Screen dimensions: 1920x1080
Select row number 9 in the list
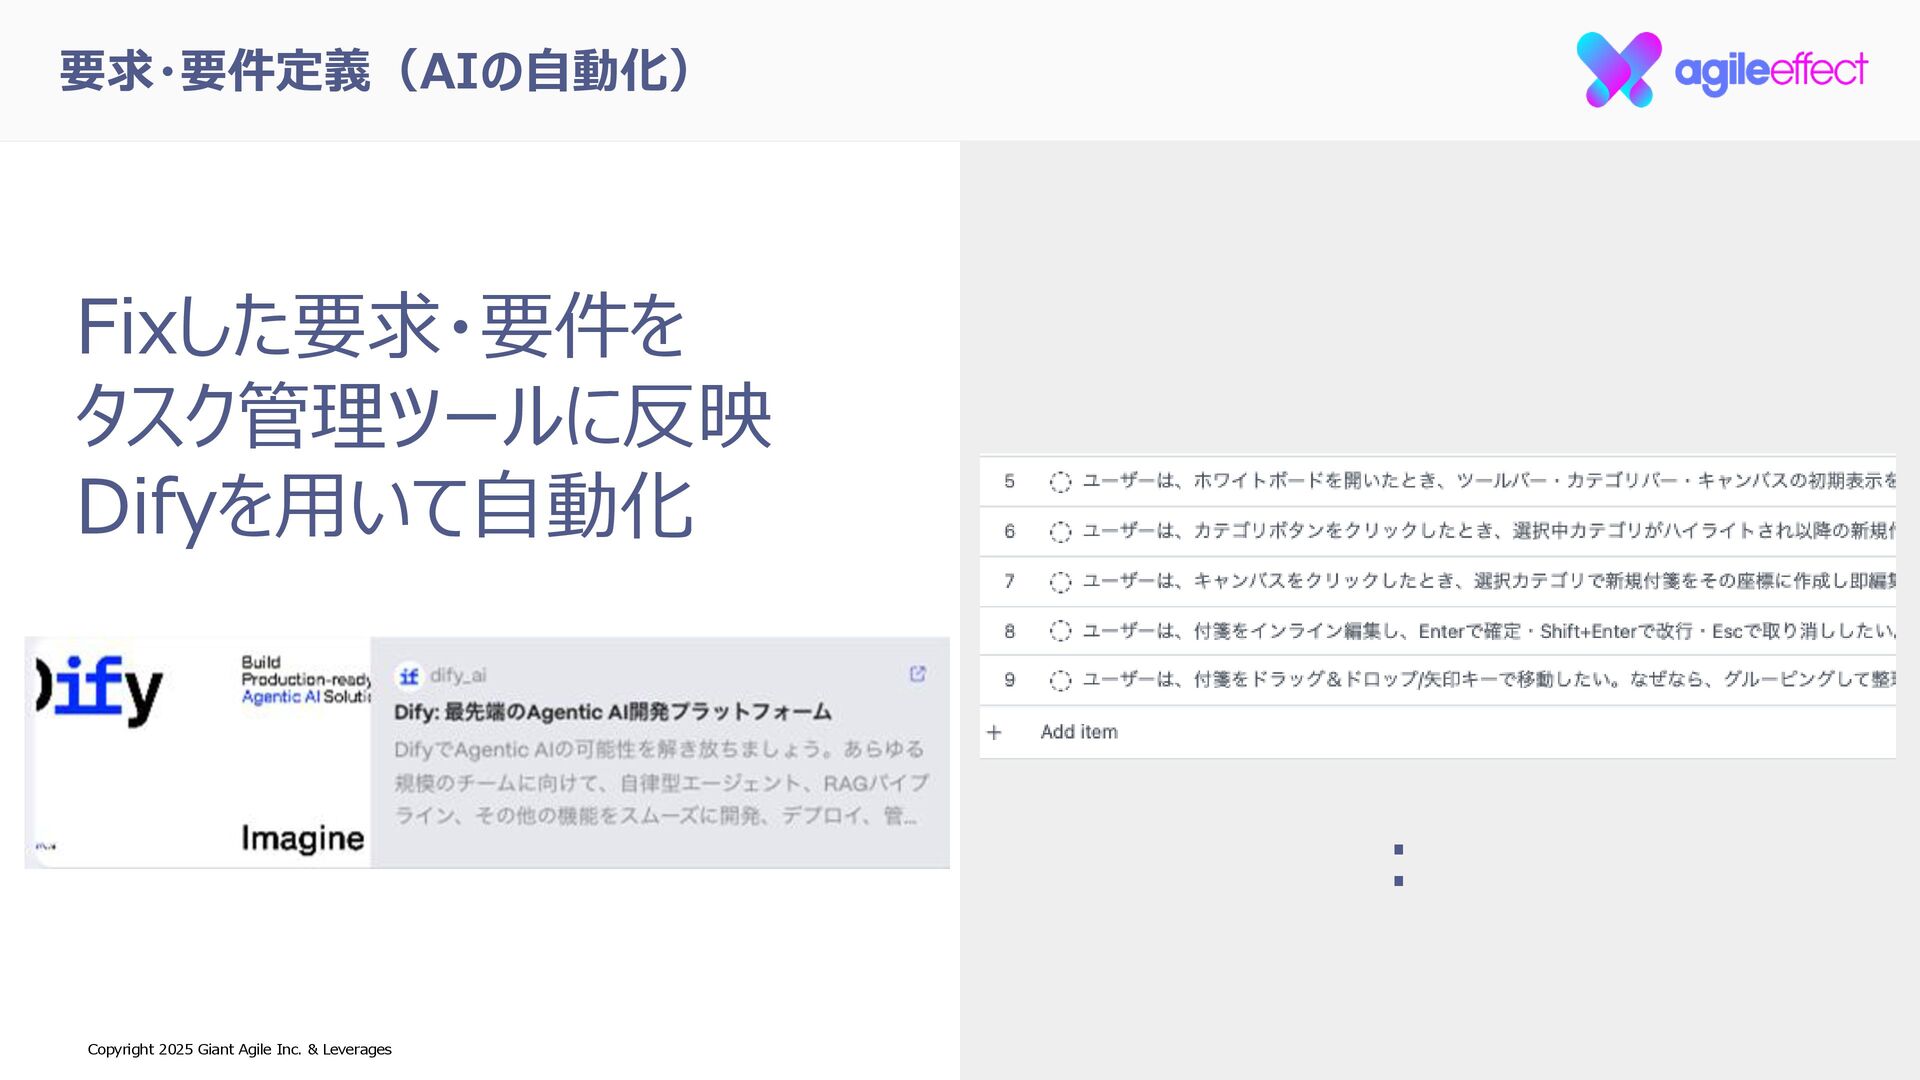pyautogui.click(x=1009, y=680)
